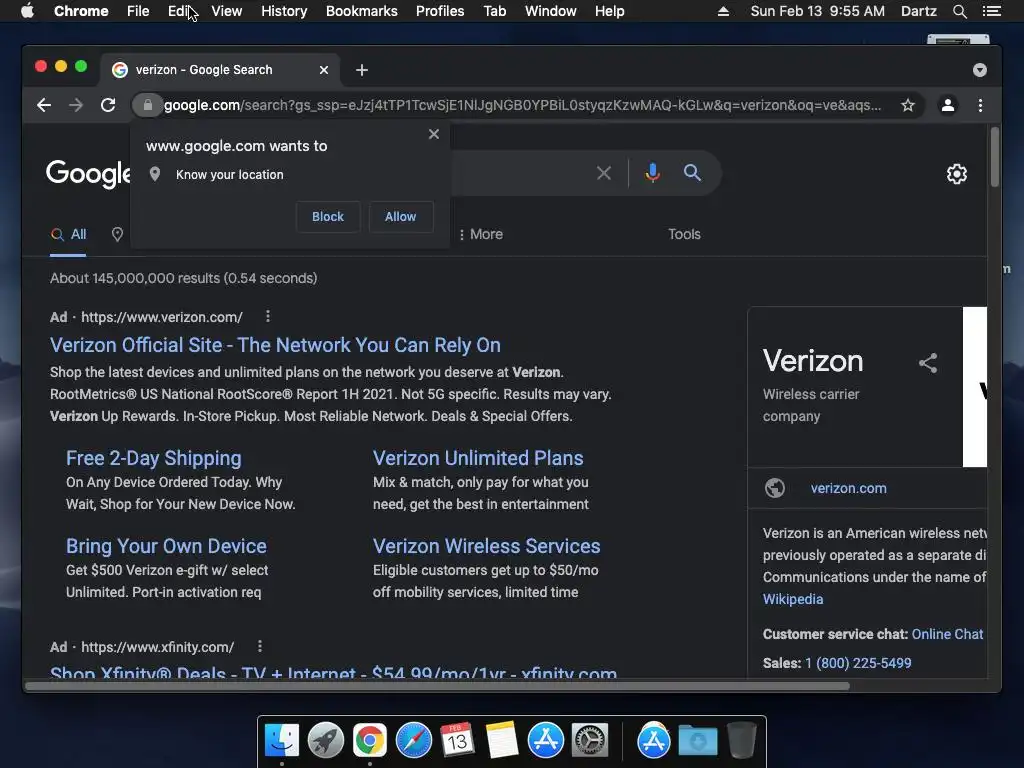This screenshot has width=1024, height=768.
Task: Open Safari from the Dock
Action: [x=414, y=741]
